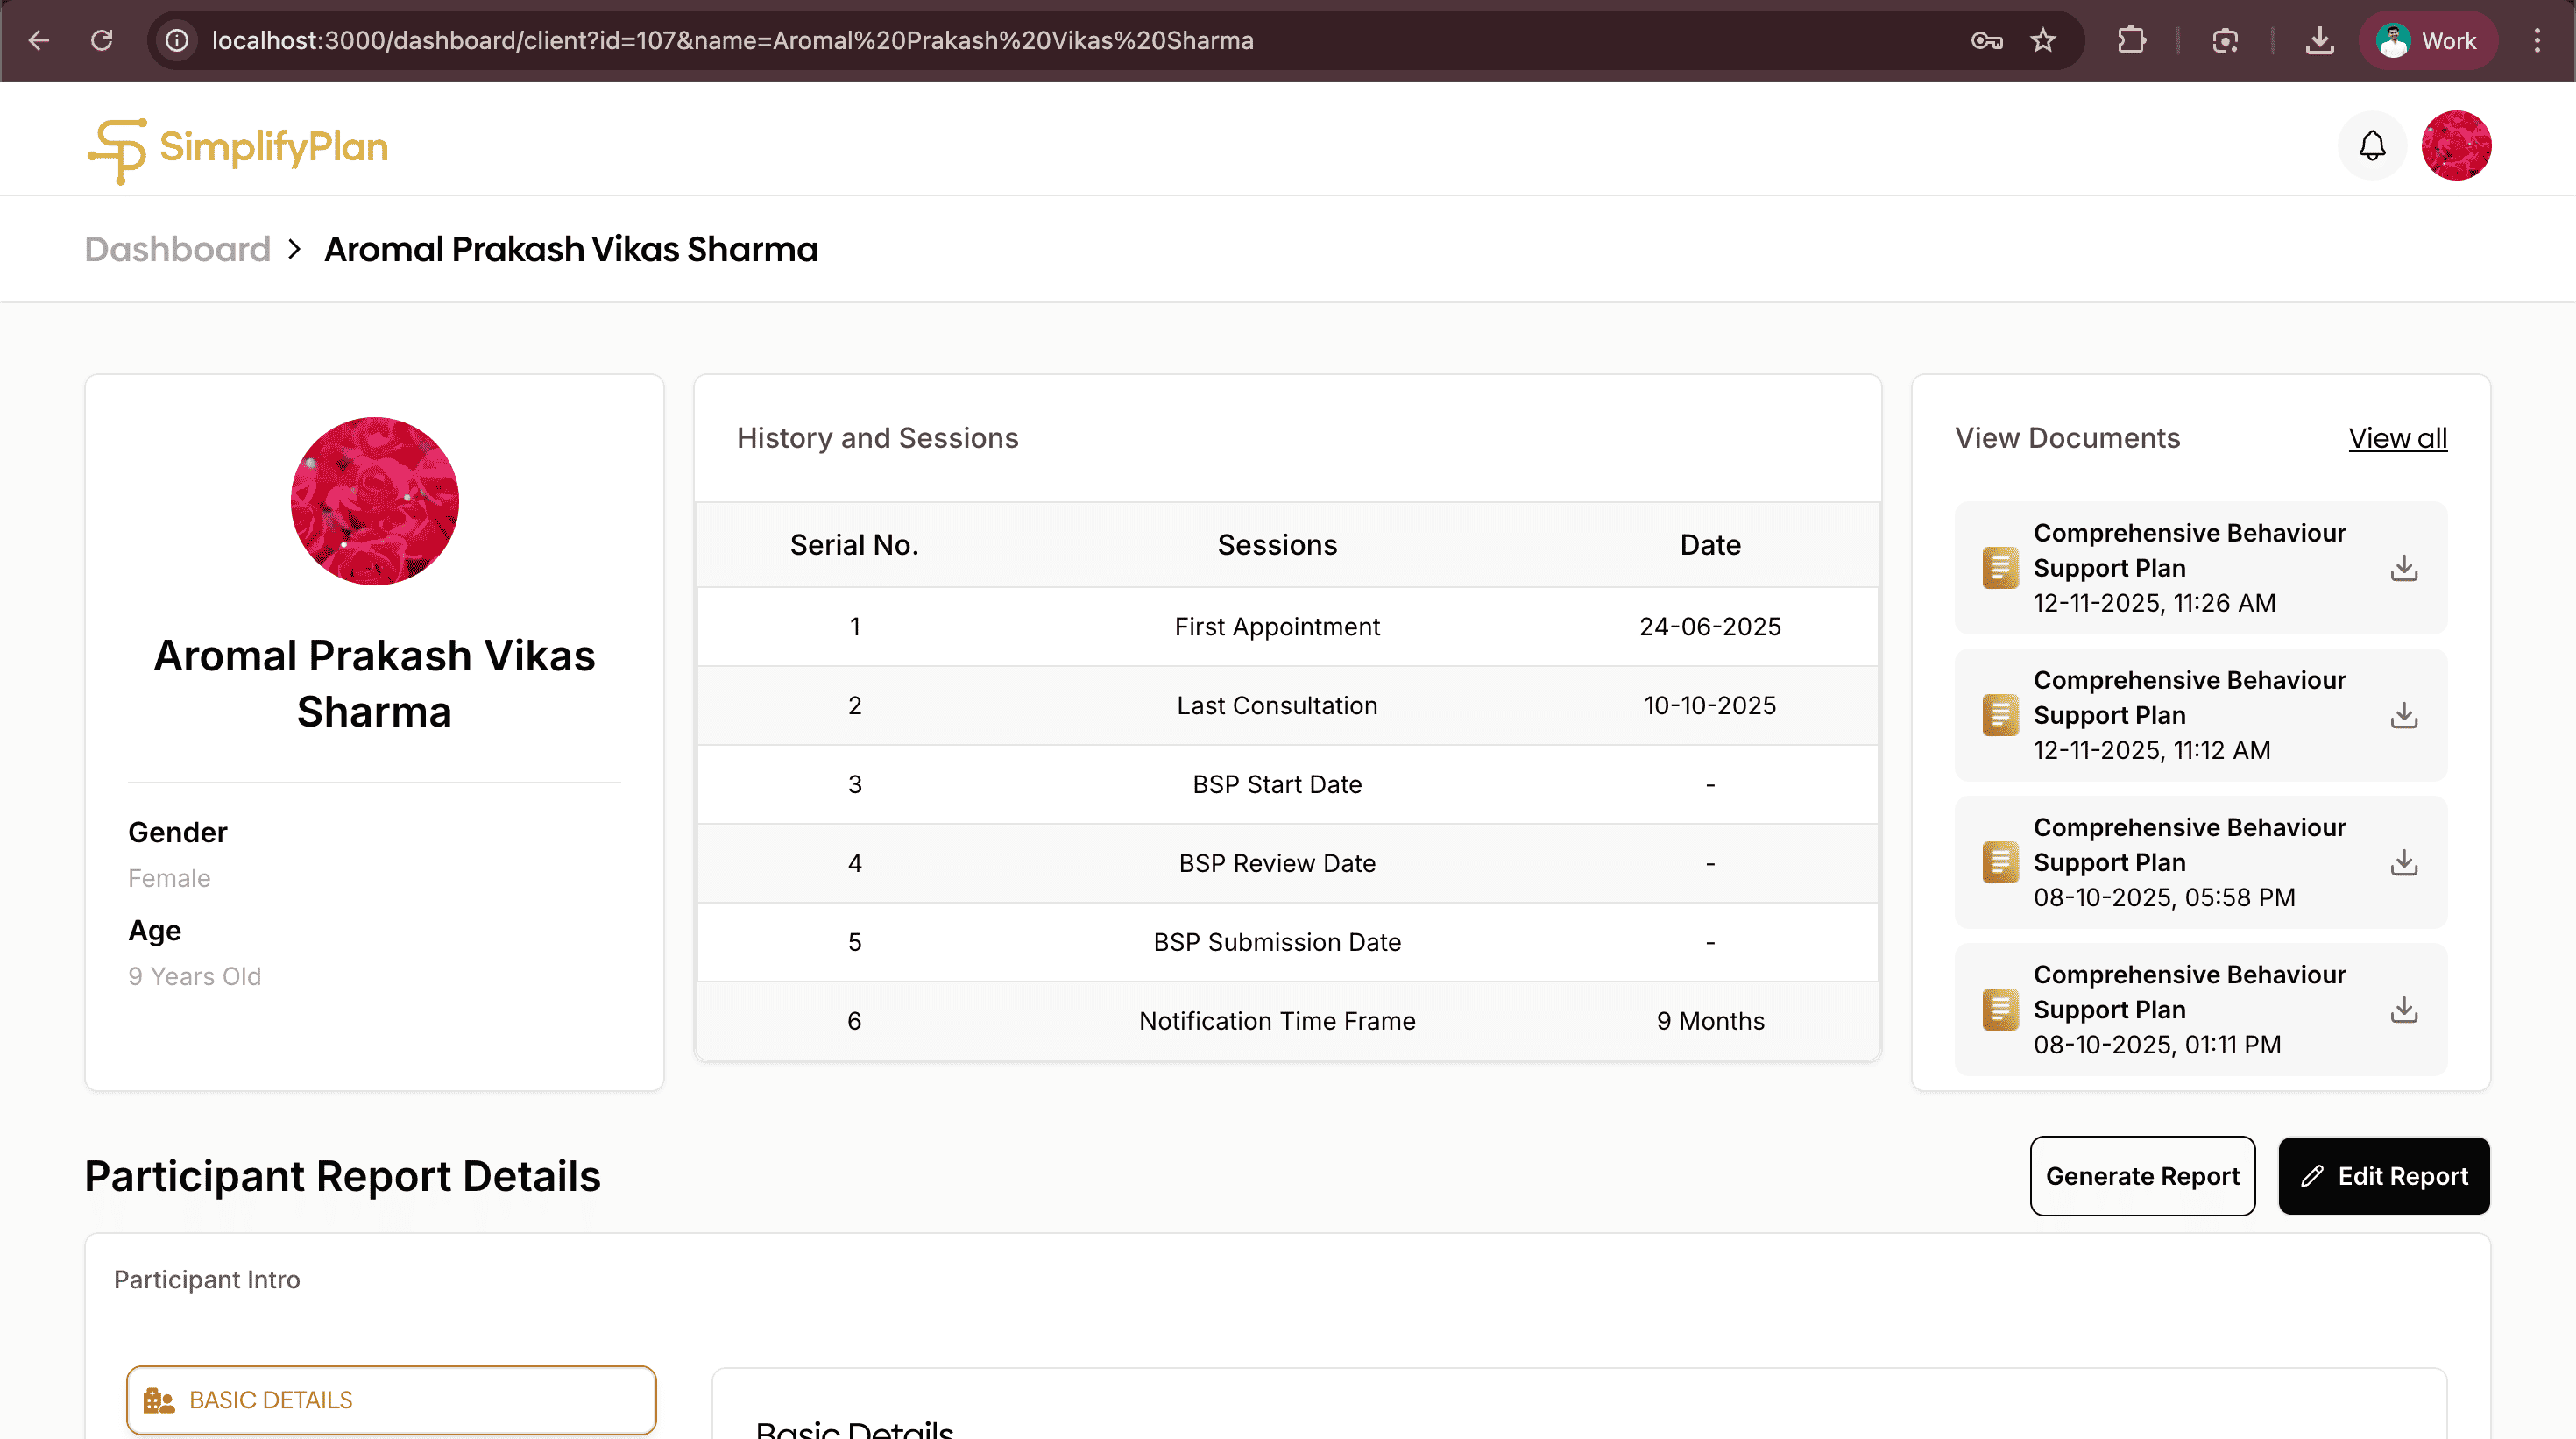Reload the page
Viewport: 2576px width, 1439px height.
click(x=102, y=41)
